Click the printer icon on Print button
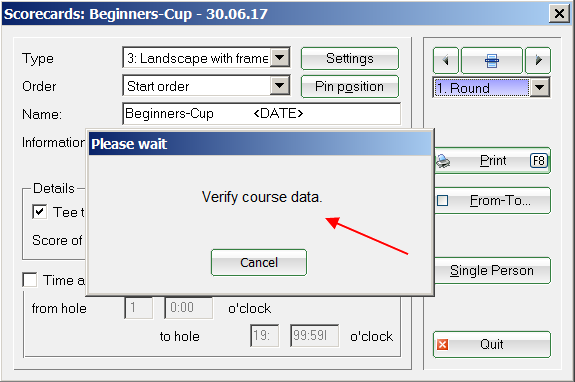 [443, 161]
